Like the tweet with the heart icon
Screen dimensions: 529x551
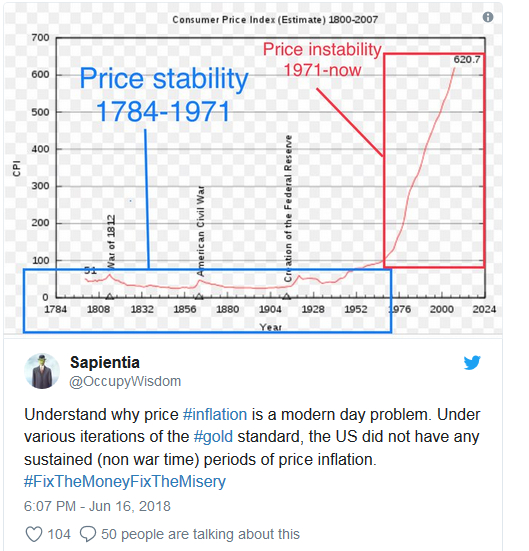(34, 534)
